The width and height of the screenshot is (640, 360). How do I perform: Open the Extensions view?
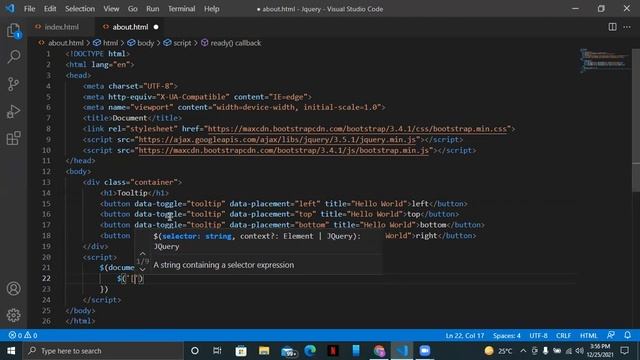click(13, 138)
